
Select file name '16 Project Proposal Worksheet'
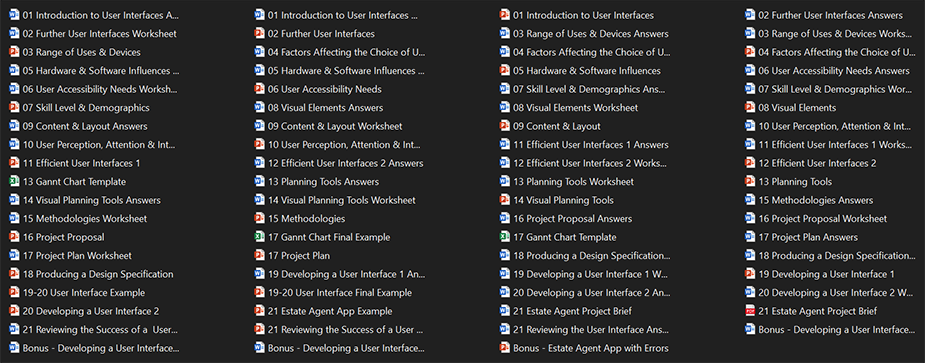point(823,219)
